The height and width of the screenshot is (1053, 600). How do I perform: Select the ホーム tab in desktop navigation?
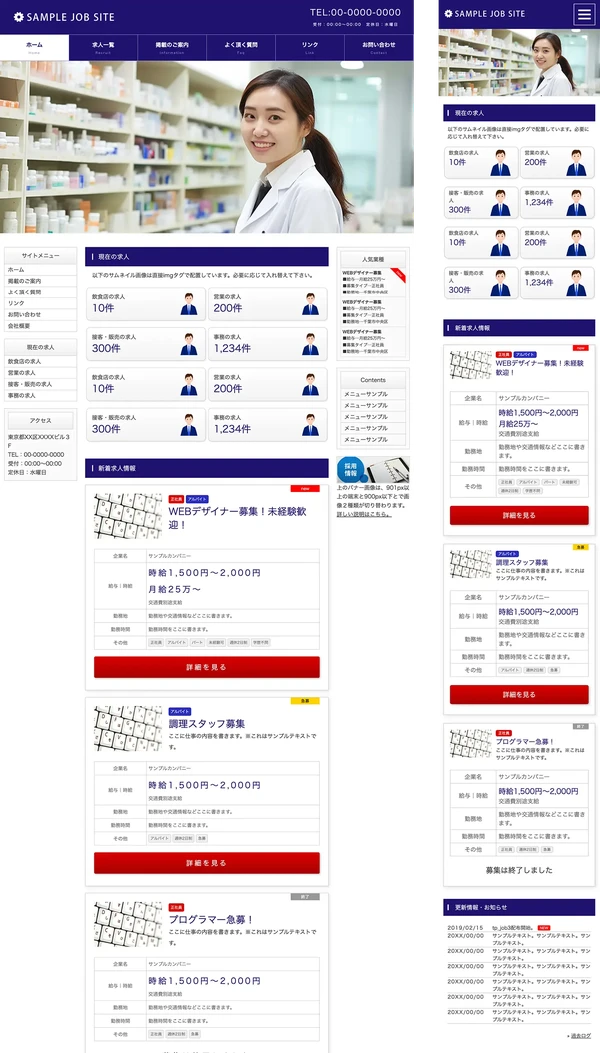[x=34, y=47]
